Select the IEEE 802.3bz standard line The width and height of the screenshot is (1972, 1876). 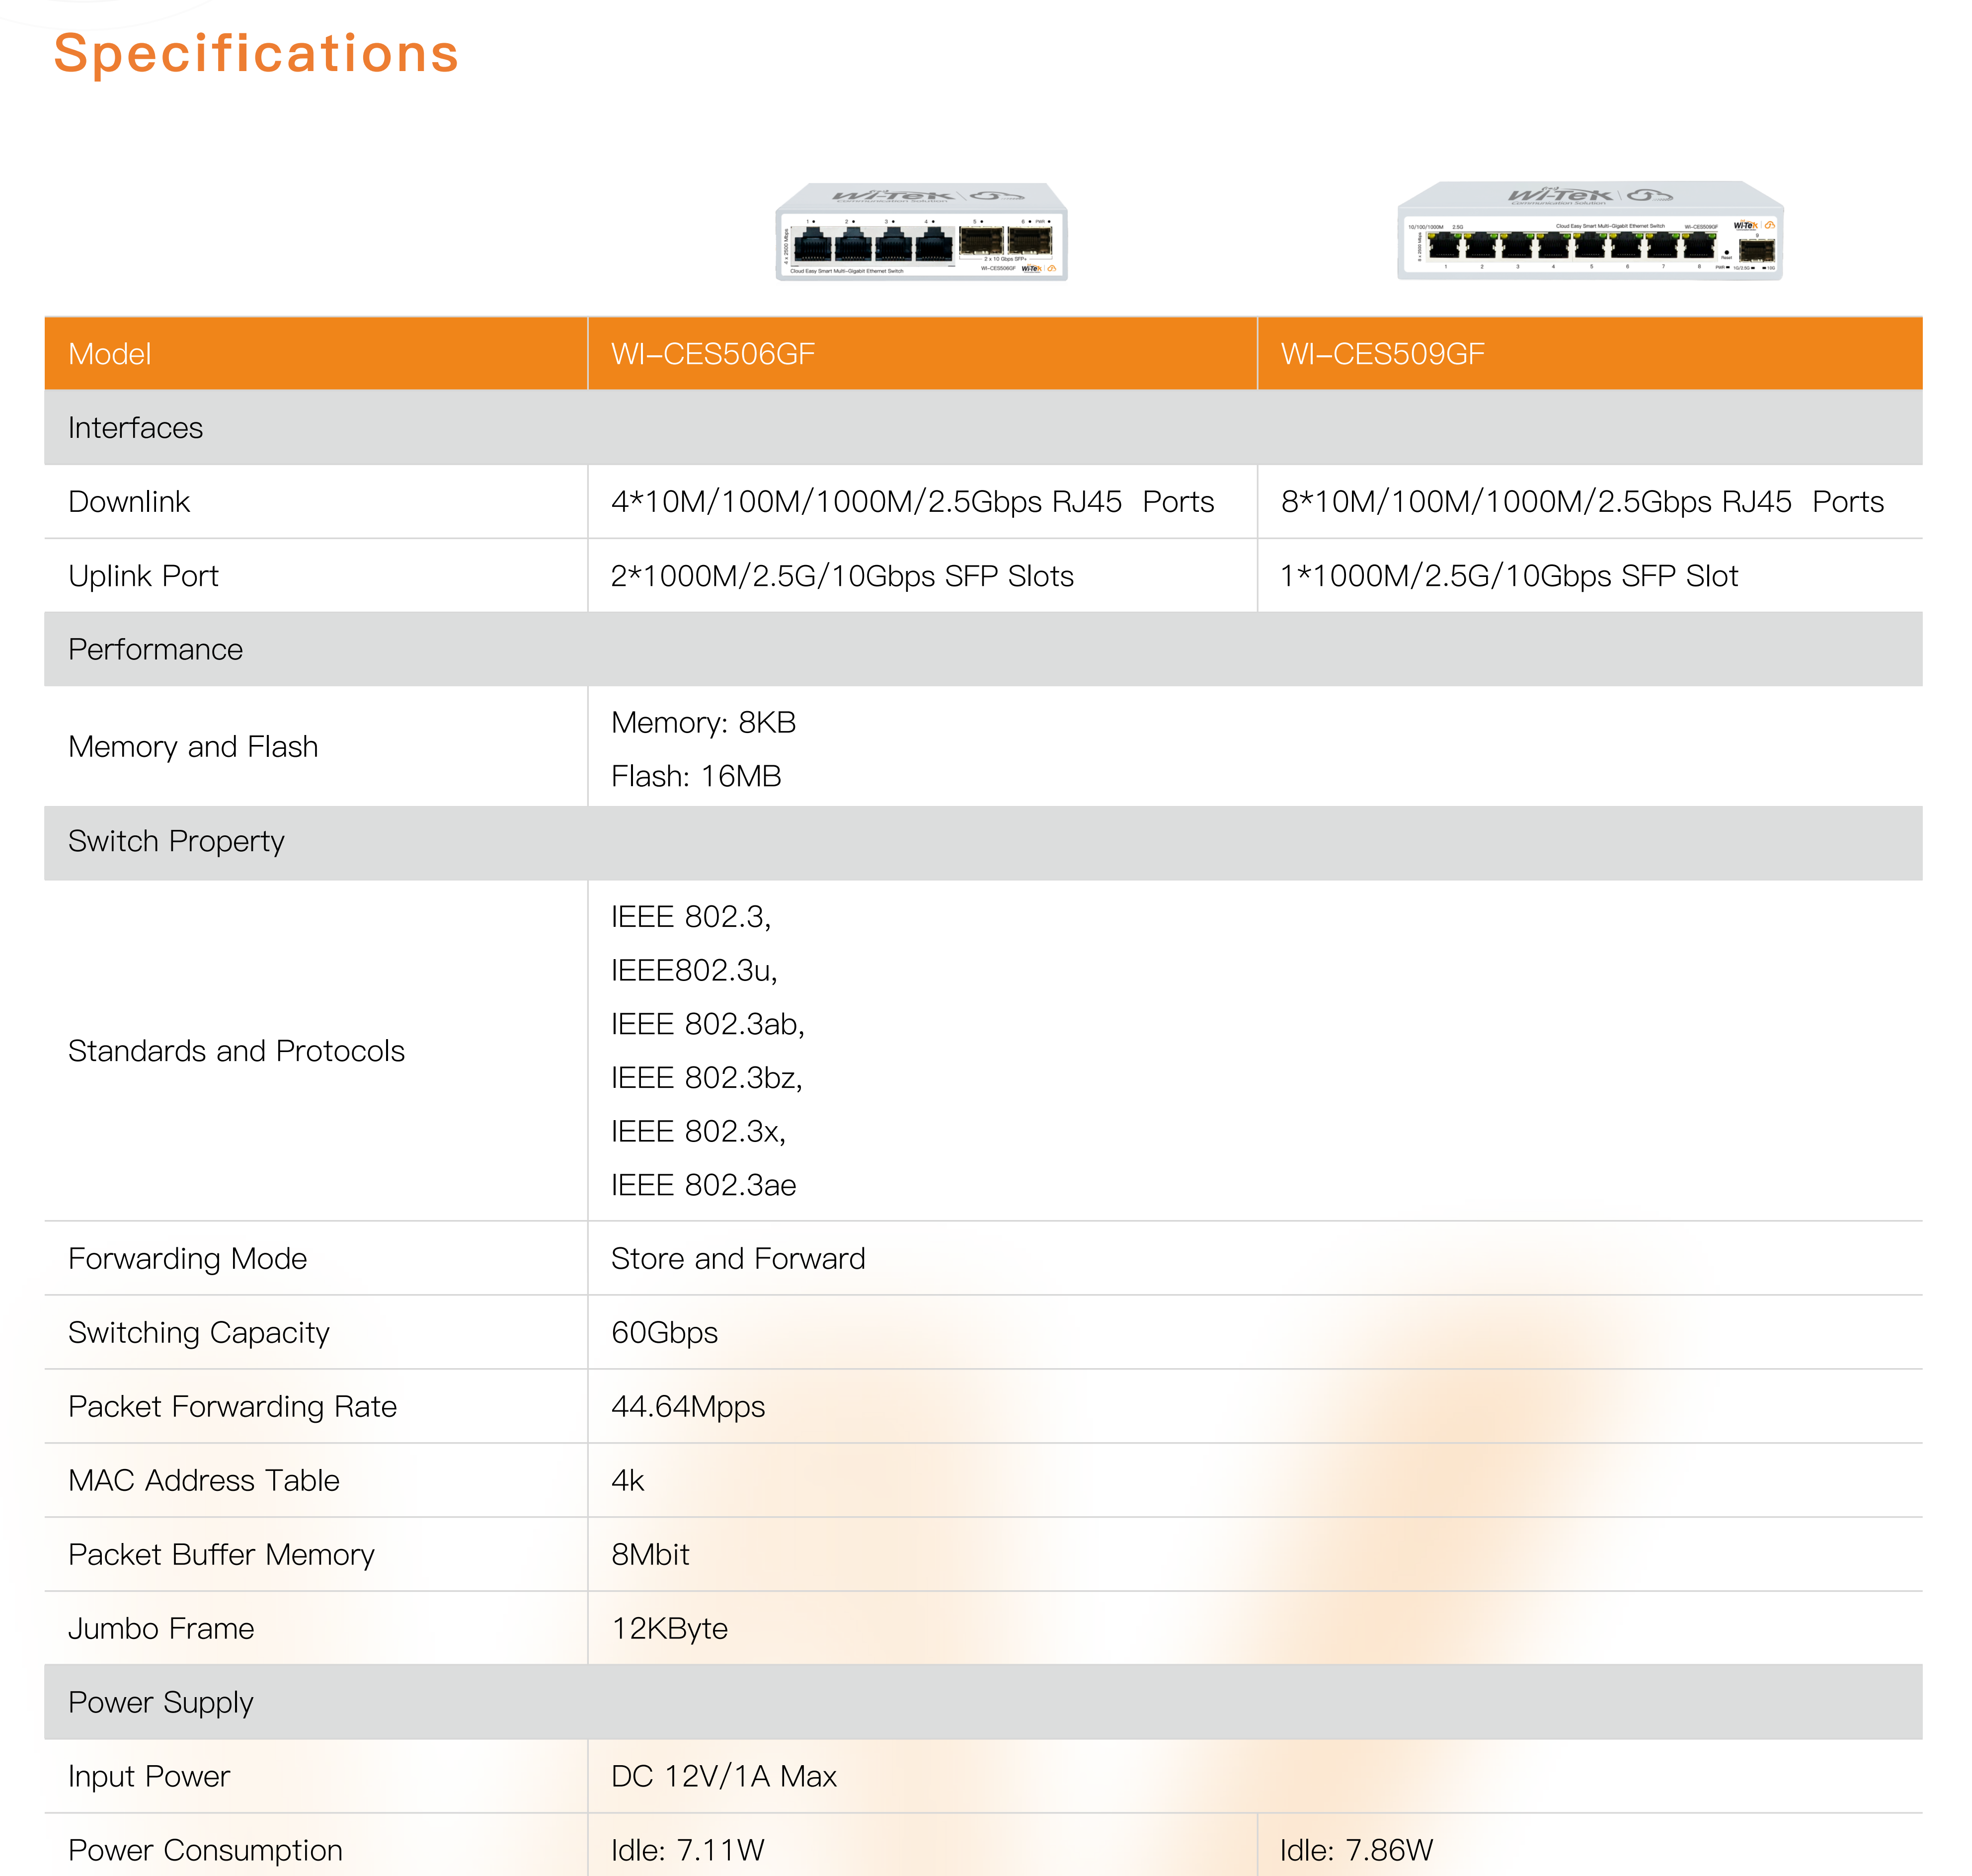[x=706, y=1078]
